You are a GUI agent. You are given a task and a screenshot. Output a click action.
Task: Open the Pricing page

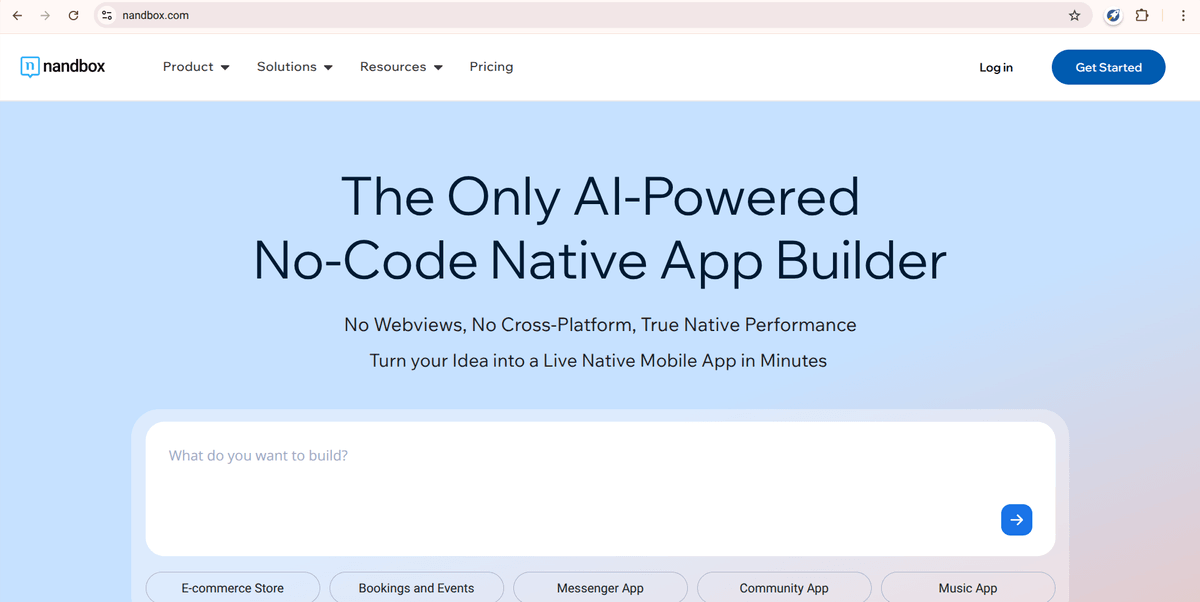click(491, 67)
